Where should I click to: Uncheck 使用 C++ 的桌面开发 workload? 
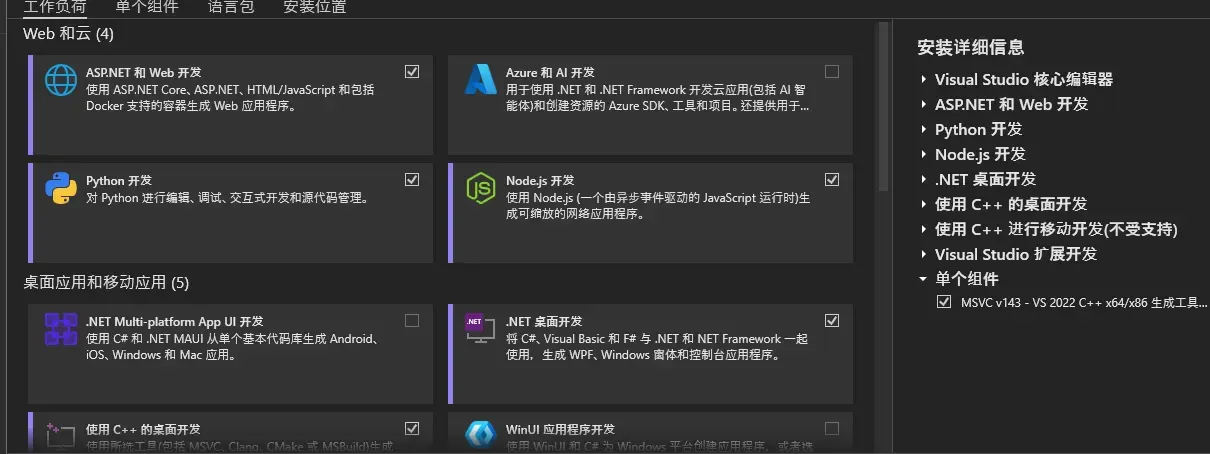tap(412, 429)
